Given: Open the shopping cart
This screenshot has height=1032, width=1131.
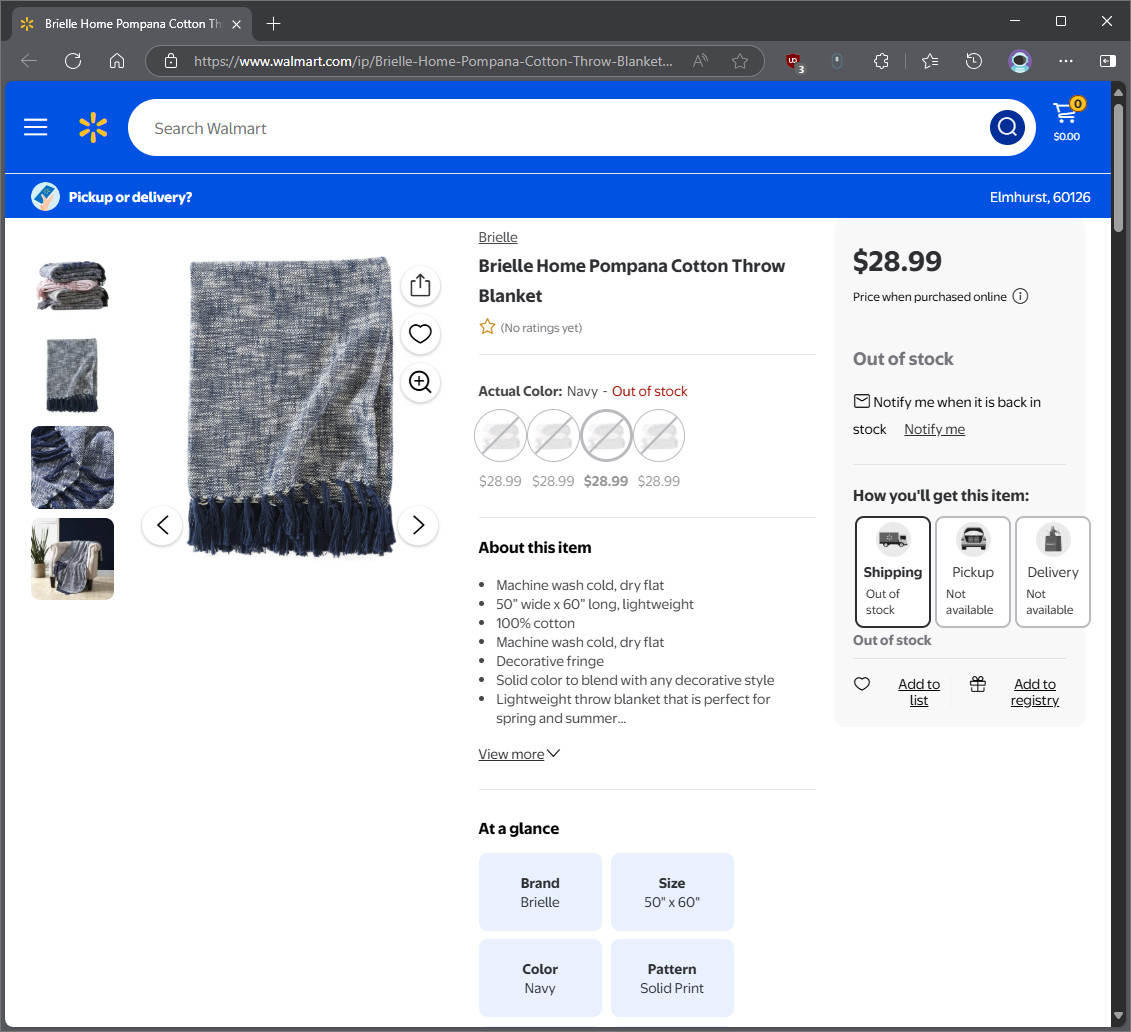Looking at the screenshot, I should pyautogui.click(x=1067, y=120).
